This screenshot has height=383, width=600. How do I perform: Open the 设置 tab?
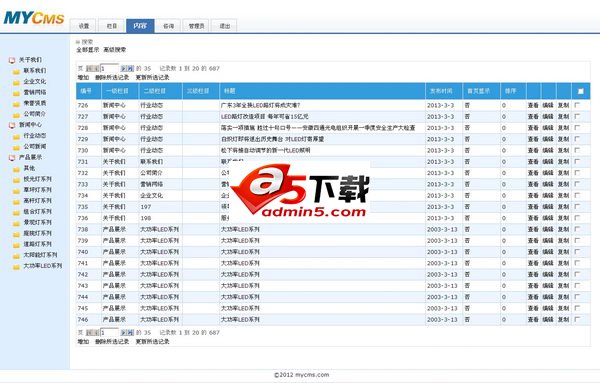(x=84, y=26)
